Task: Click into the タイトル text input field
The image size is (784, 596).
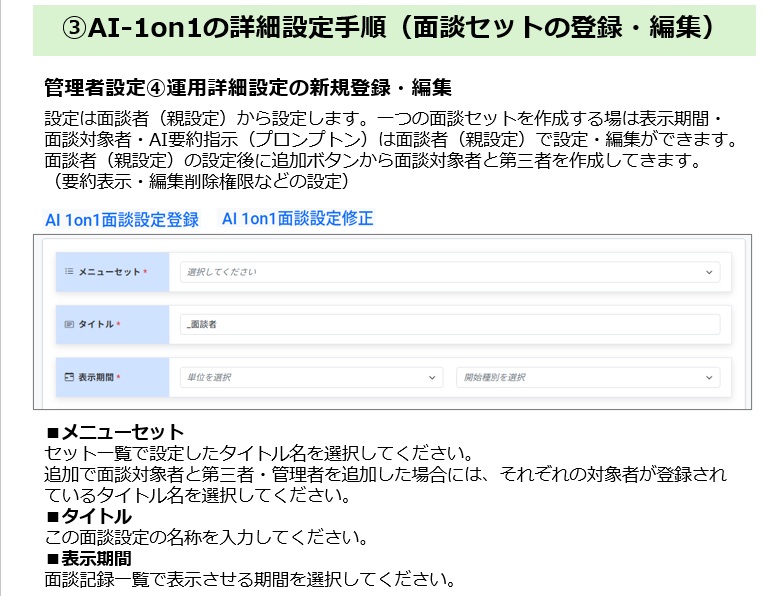Action: tap(450, 325)
